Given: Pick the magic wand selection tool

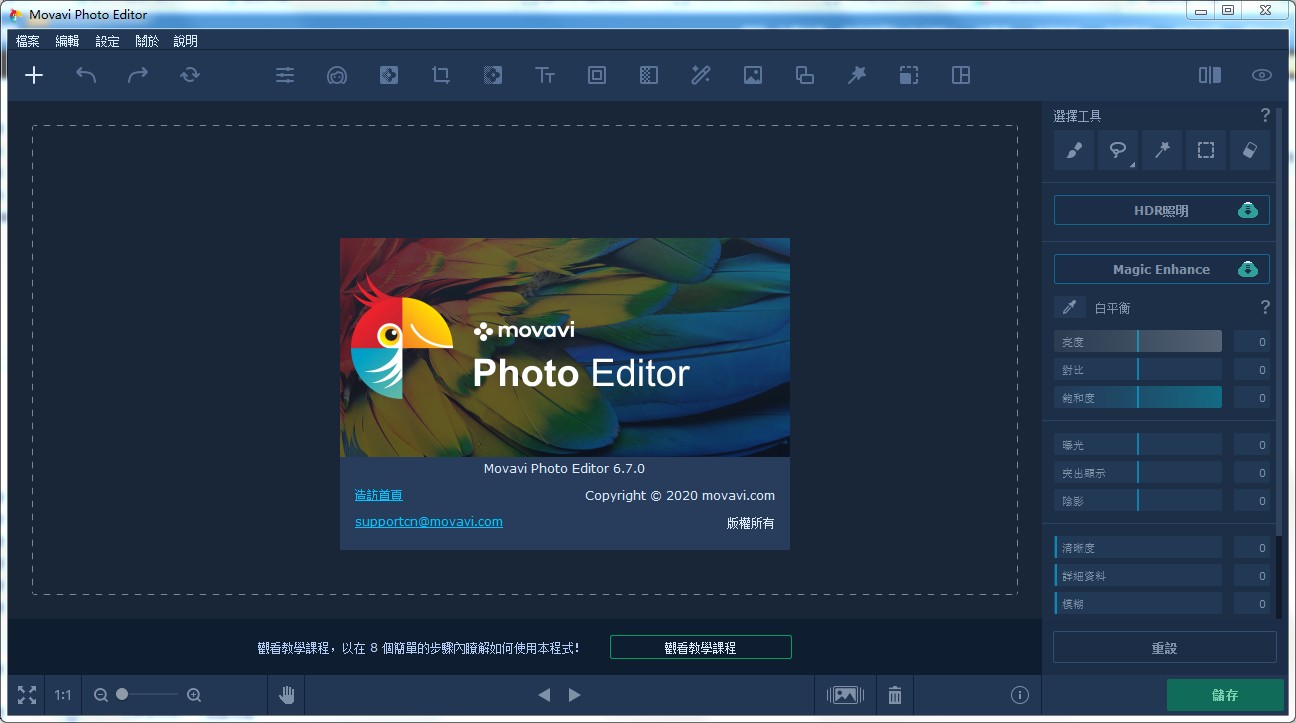Looking at the screenshot, I should [x=1162, y=150].
